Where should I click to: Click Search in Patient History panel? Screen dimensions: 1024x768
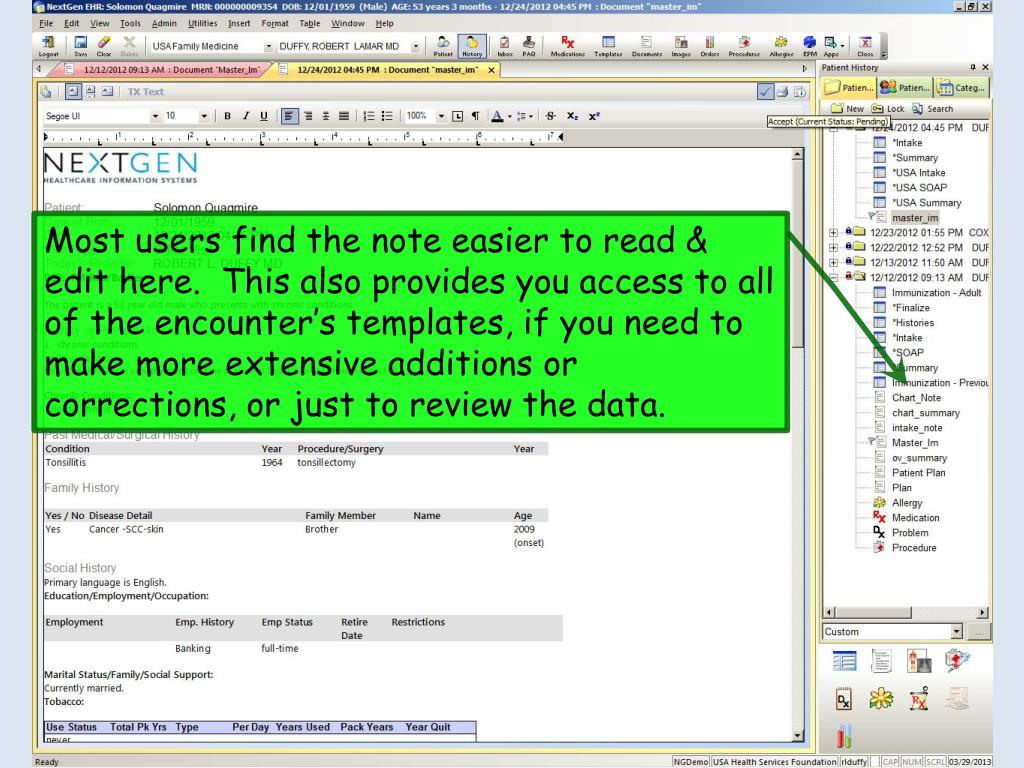coord(933,109)
